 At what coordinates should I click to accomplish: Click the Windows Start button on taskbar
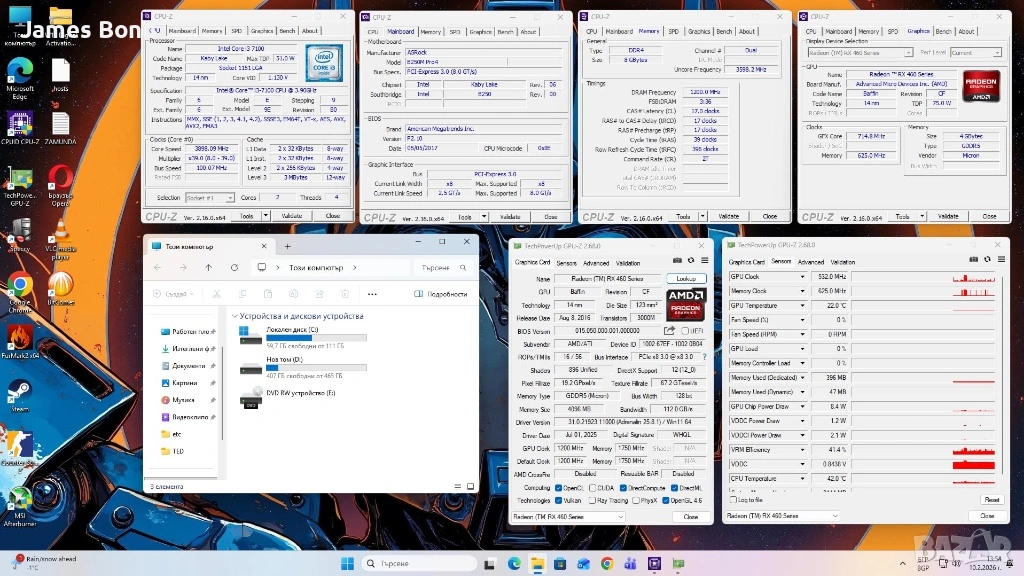click(x=345, y=564)
